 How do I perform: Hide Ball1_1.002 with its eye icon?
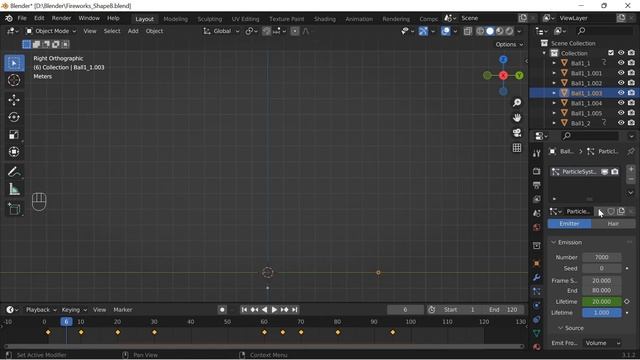[621, 83]
